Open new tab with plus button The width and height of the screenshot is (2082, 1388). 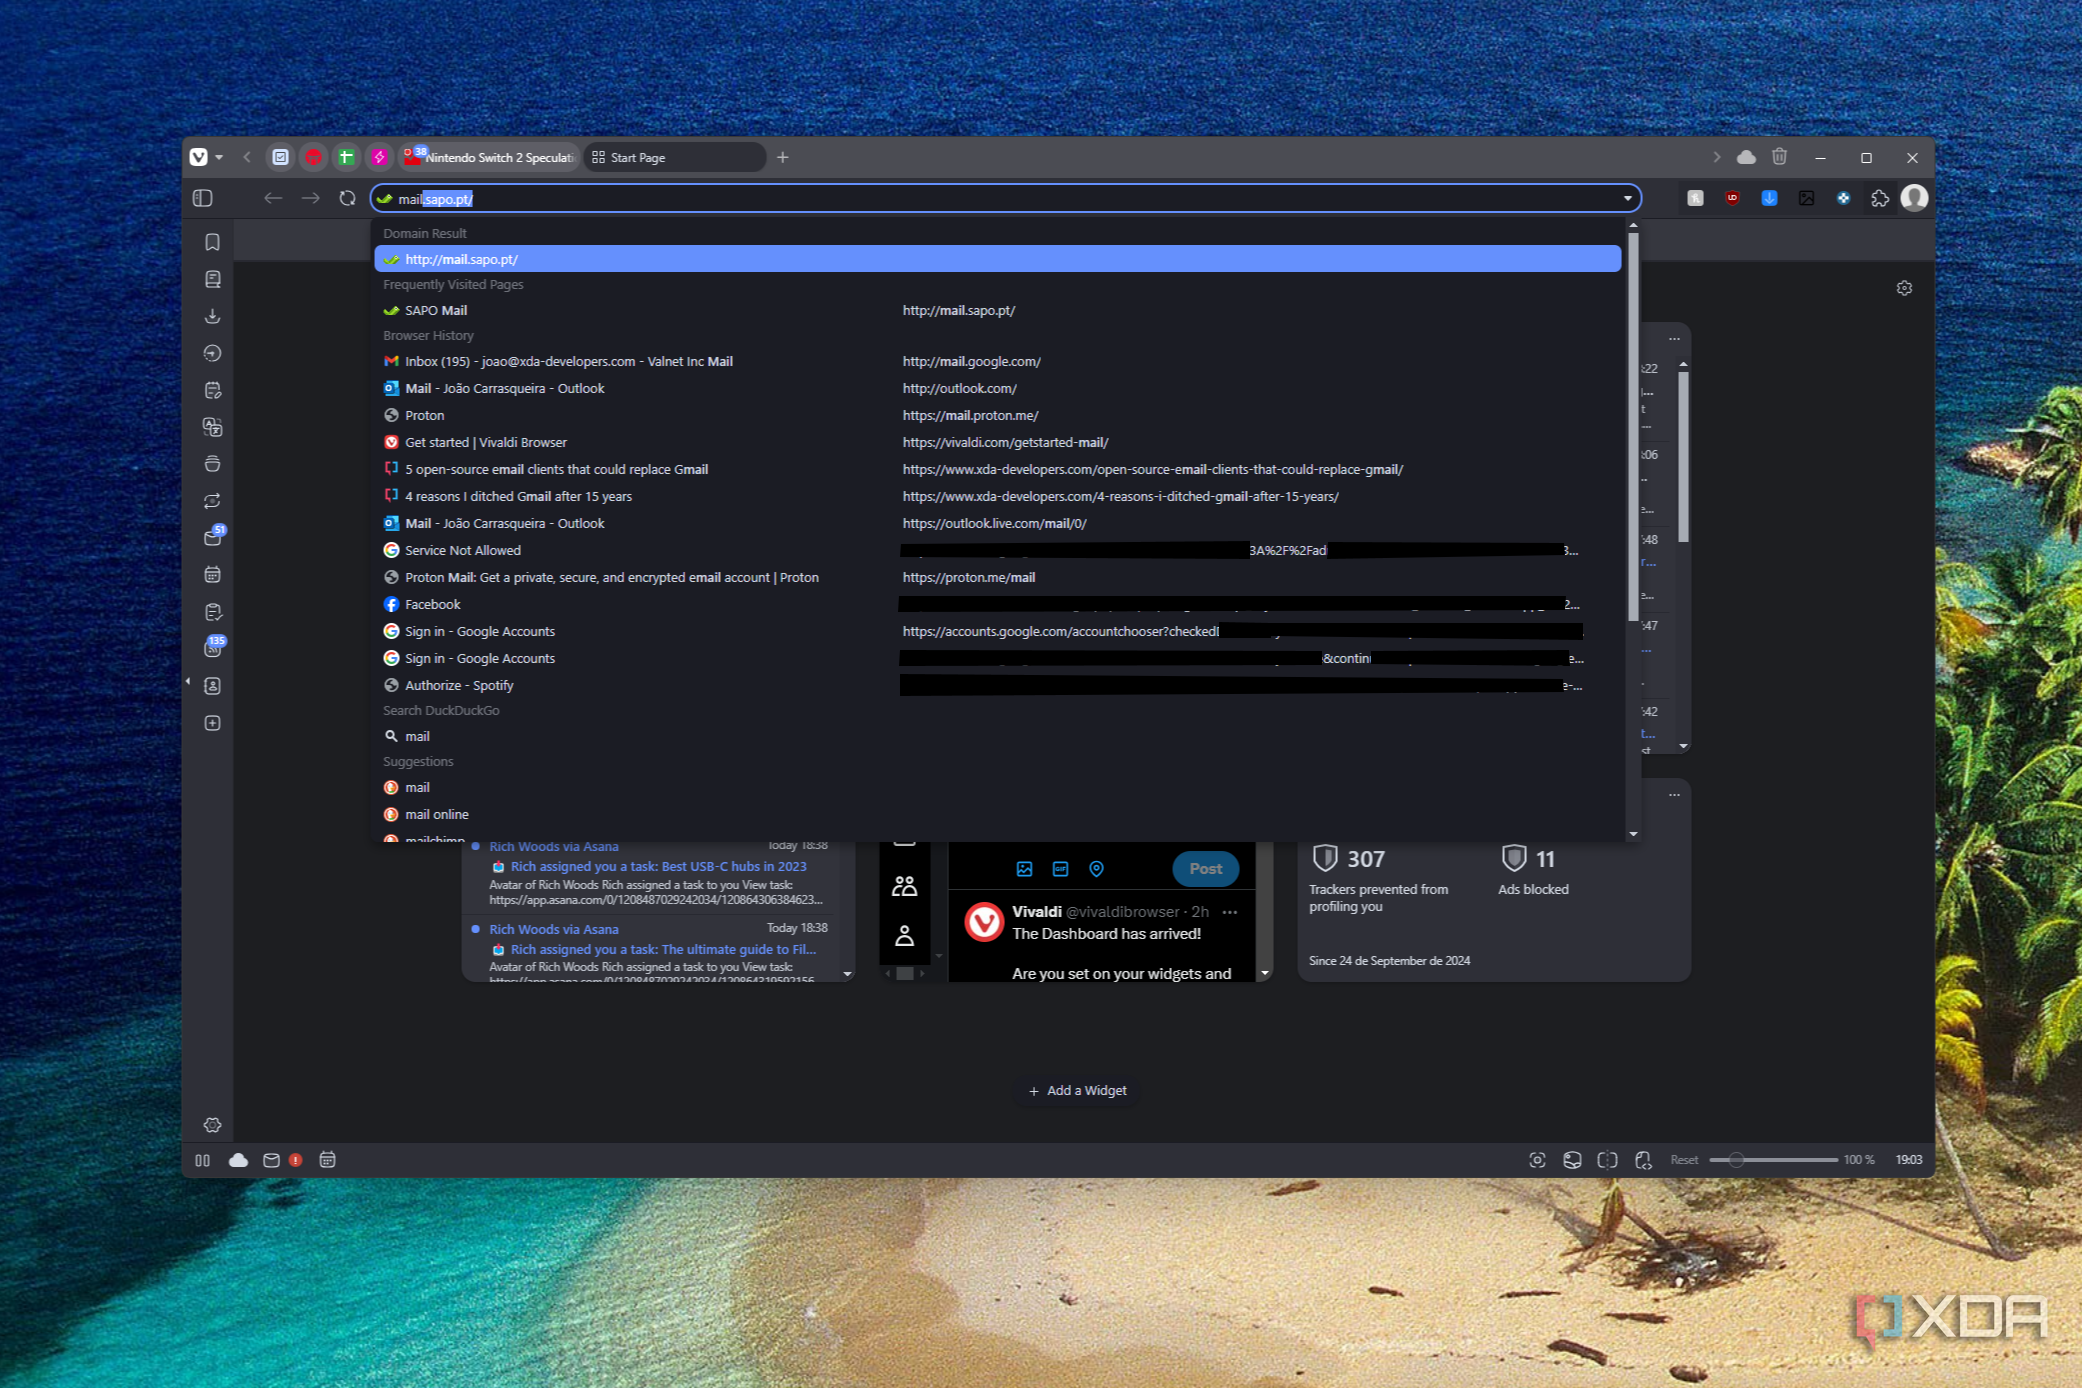[x=783, y=157]
